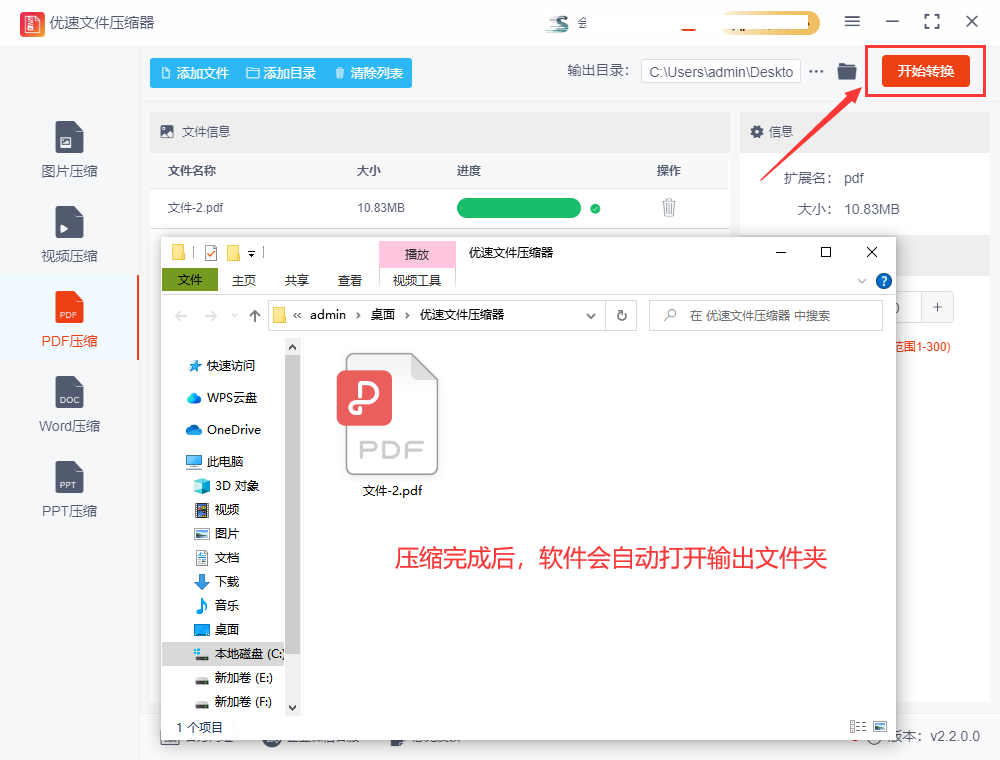Click the green progress bar of 文件-2.pdf
This screenshot has width=1000, height=760.
pos(519,208)
